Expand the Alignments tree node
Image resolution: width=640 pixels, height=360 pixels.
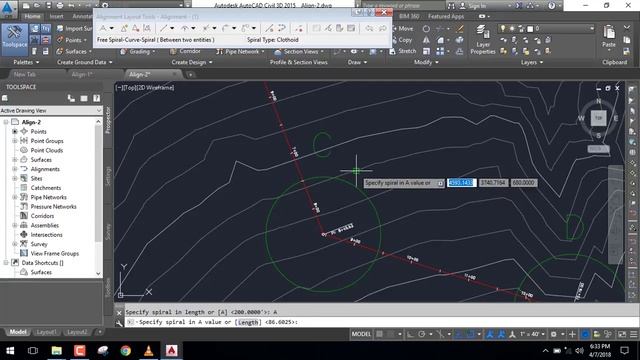coord(15,169)
